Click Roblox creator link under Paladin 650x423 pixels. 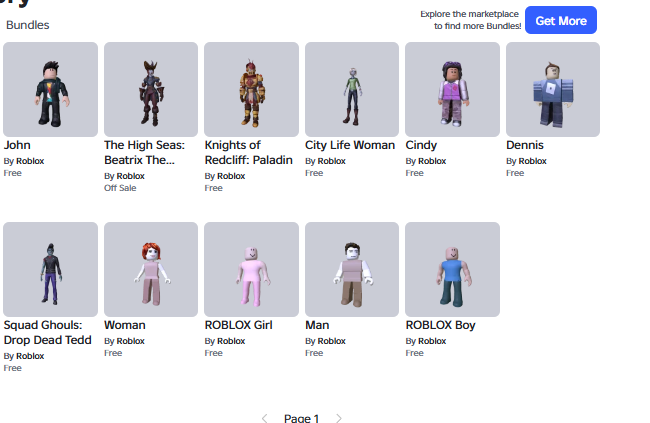pyautogui.click(x=231, y=176)
